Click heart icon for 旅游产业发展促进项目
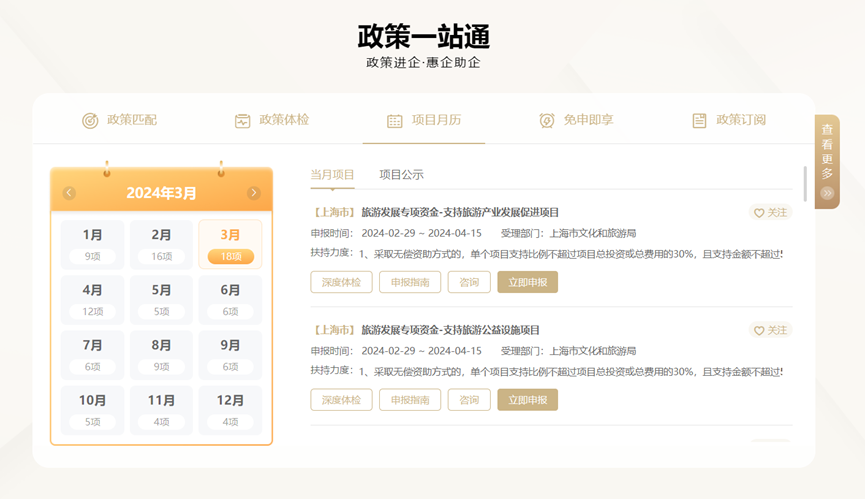The height and width of the screenshot is (499, 865). 759,213
